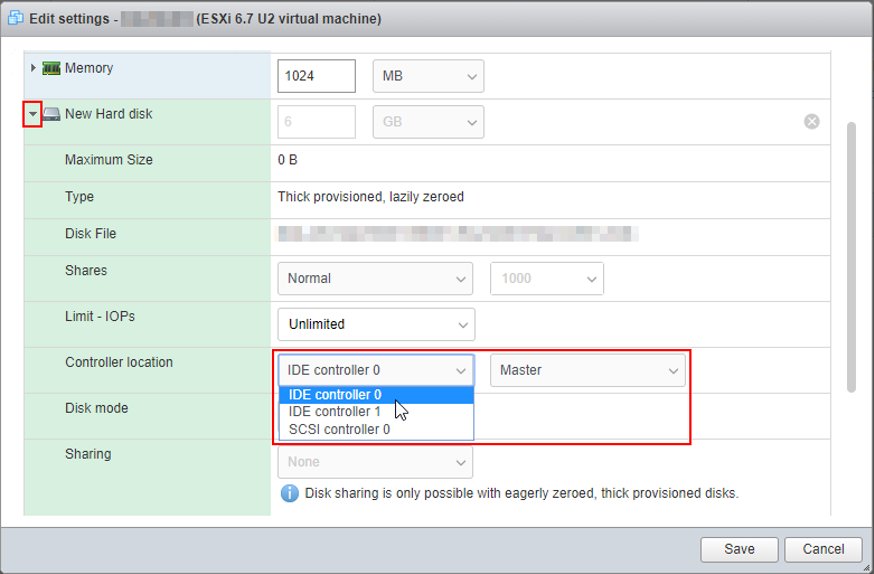Select SCSI controller 0 from the list
Image resolution: width=874 pixels, height=574 pixels.
click(x=376, y=430)
